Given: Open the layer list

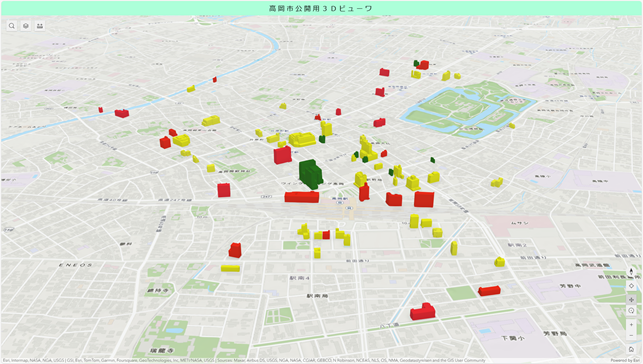Looking at the screenshot, I should pos(26,26).
